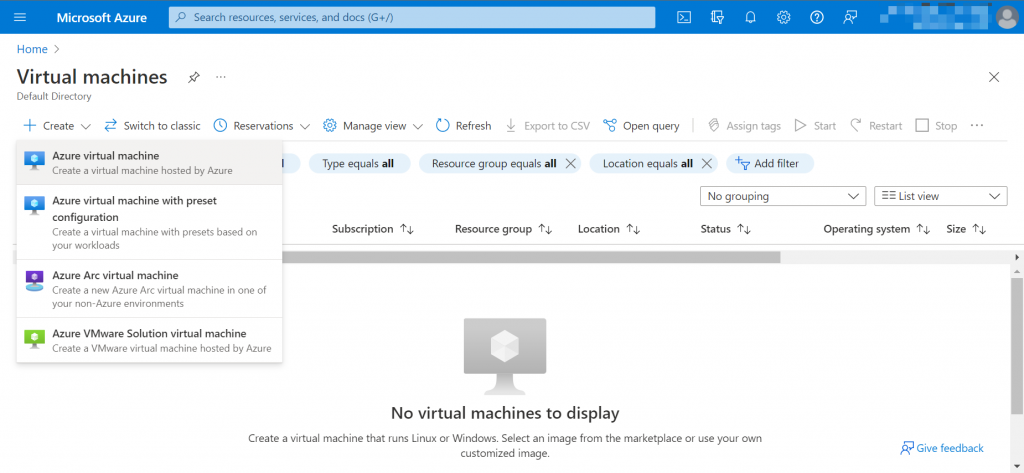Click Add filter
The height and width of the screenshot is (473, 1024).
[x=770, y=163]
